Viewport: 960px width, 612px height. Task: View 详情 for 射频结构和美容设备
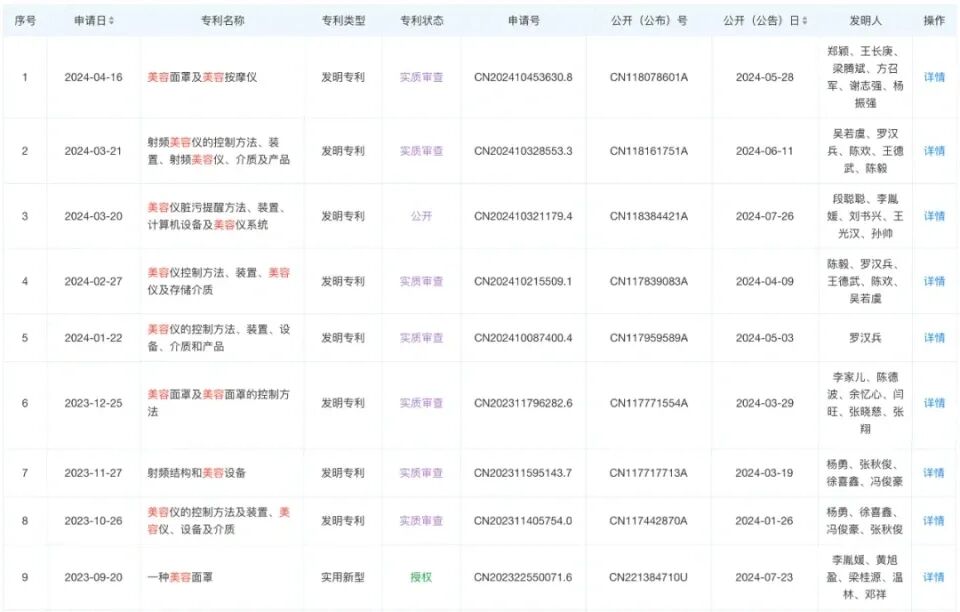(x=934, y=473)
